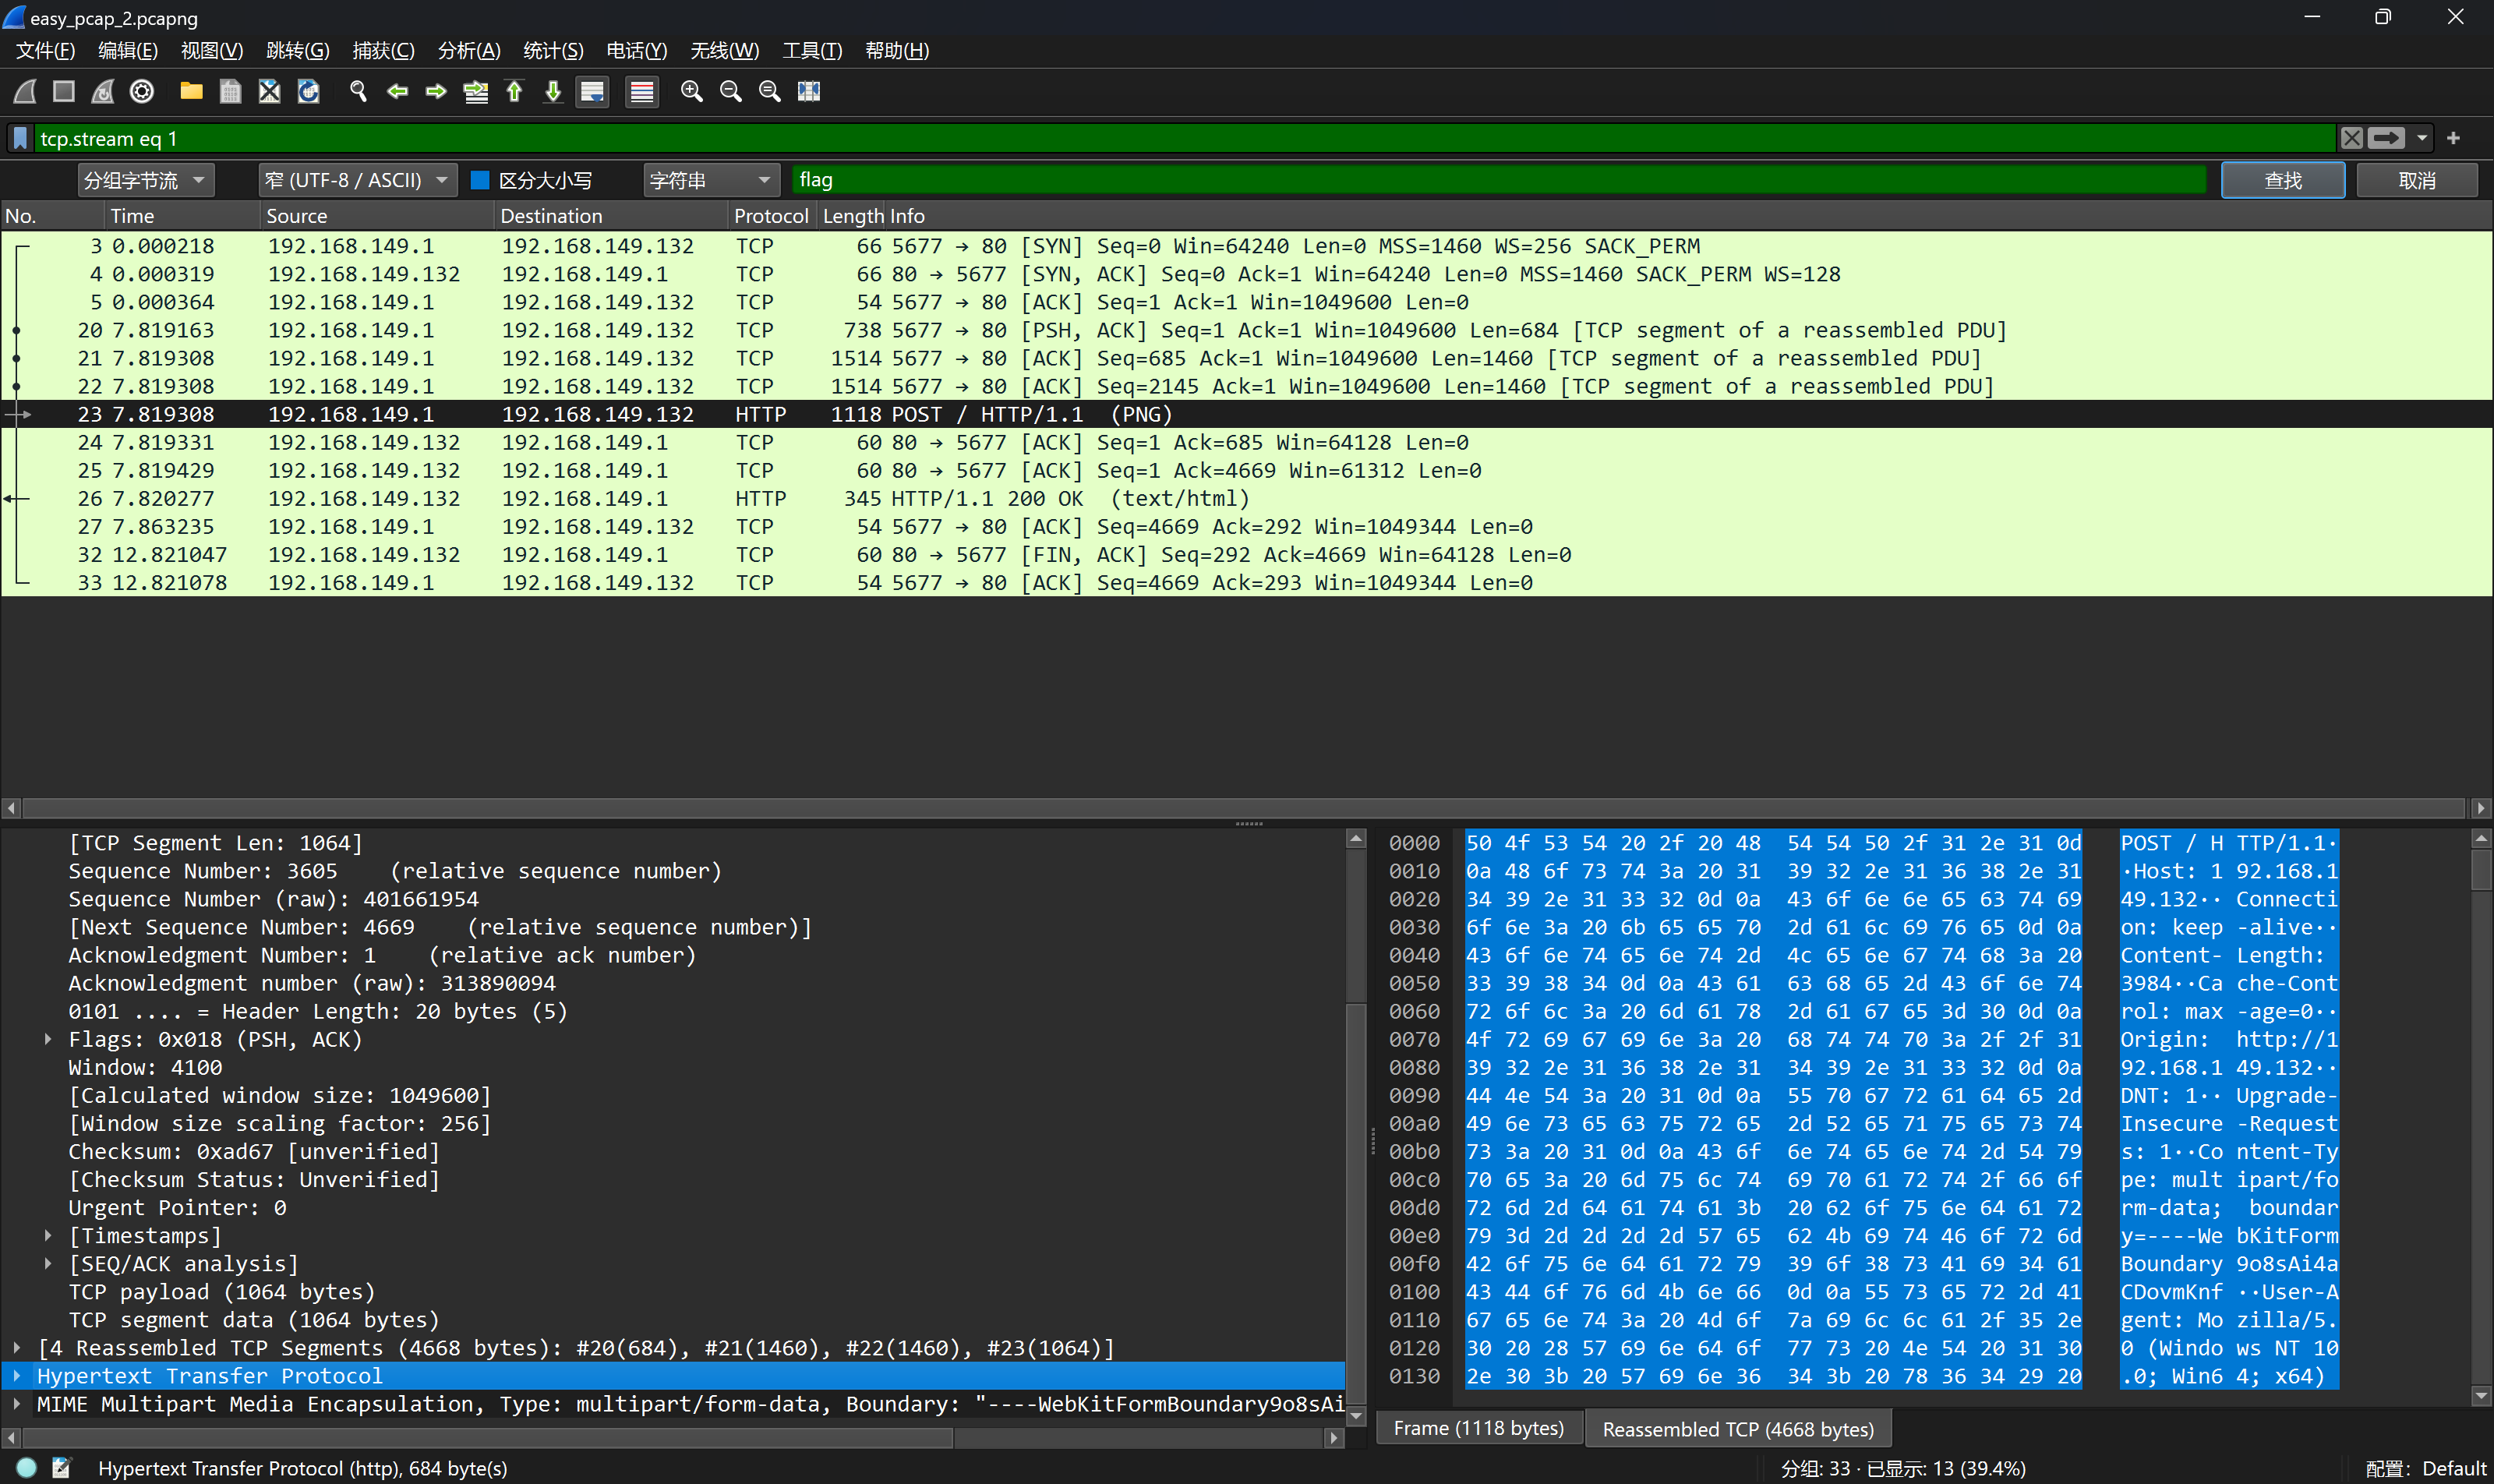Select packet 32 FIN, ACK row
This screenshot has height=1484, width=2494.
1246,554
